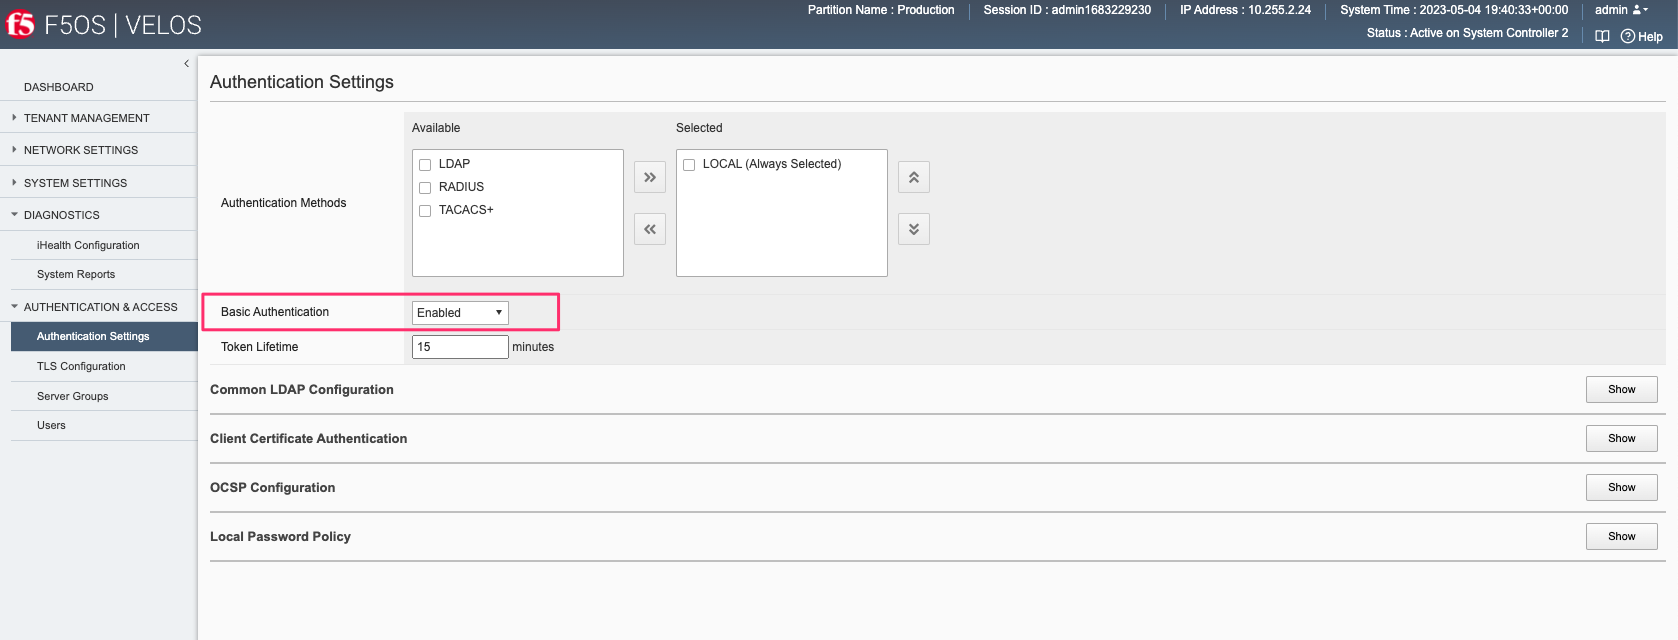Show Local Password Policy section

click(x=1621, y=537)
